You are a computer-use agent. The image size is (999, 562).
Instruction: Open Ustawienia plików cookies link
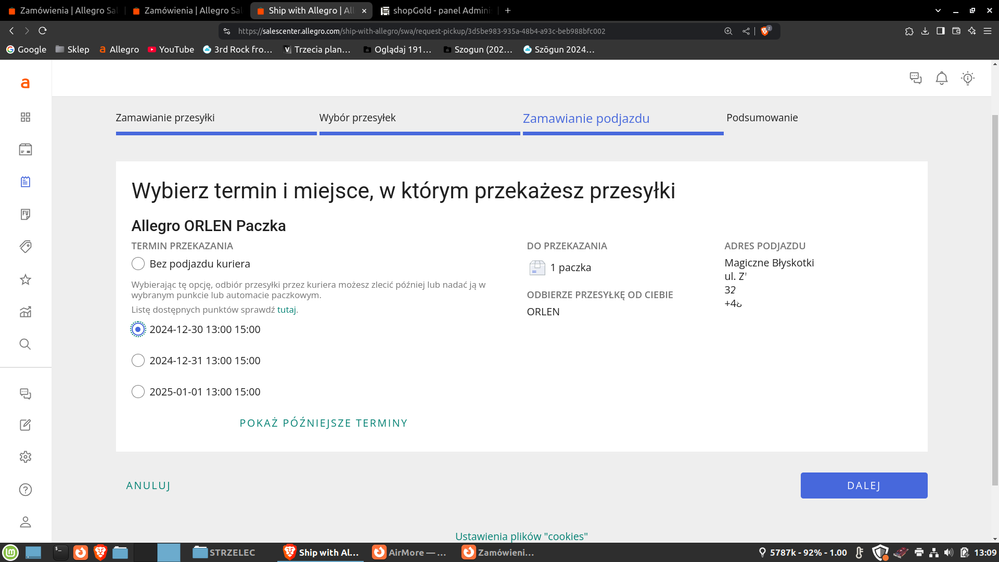pyautogui.click(x=521, y=537)
